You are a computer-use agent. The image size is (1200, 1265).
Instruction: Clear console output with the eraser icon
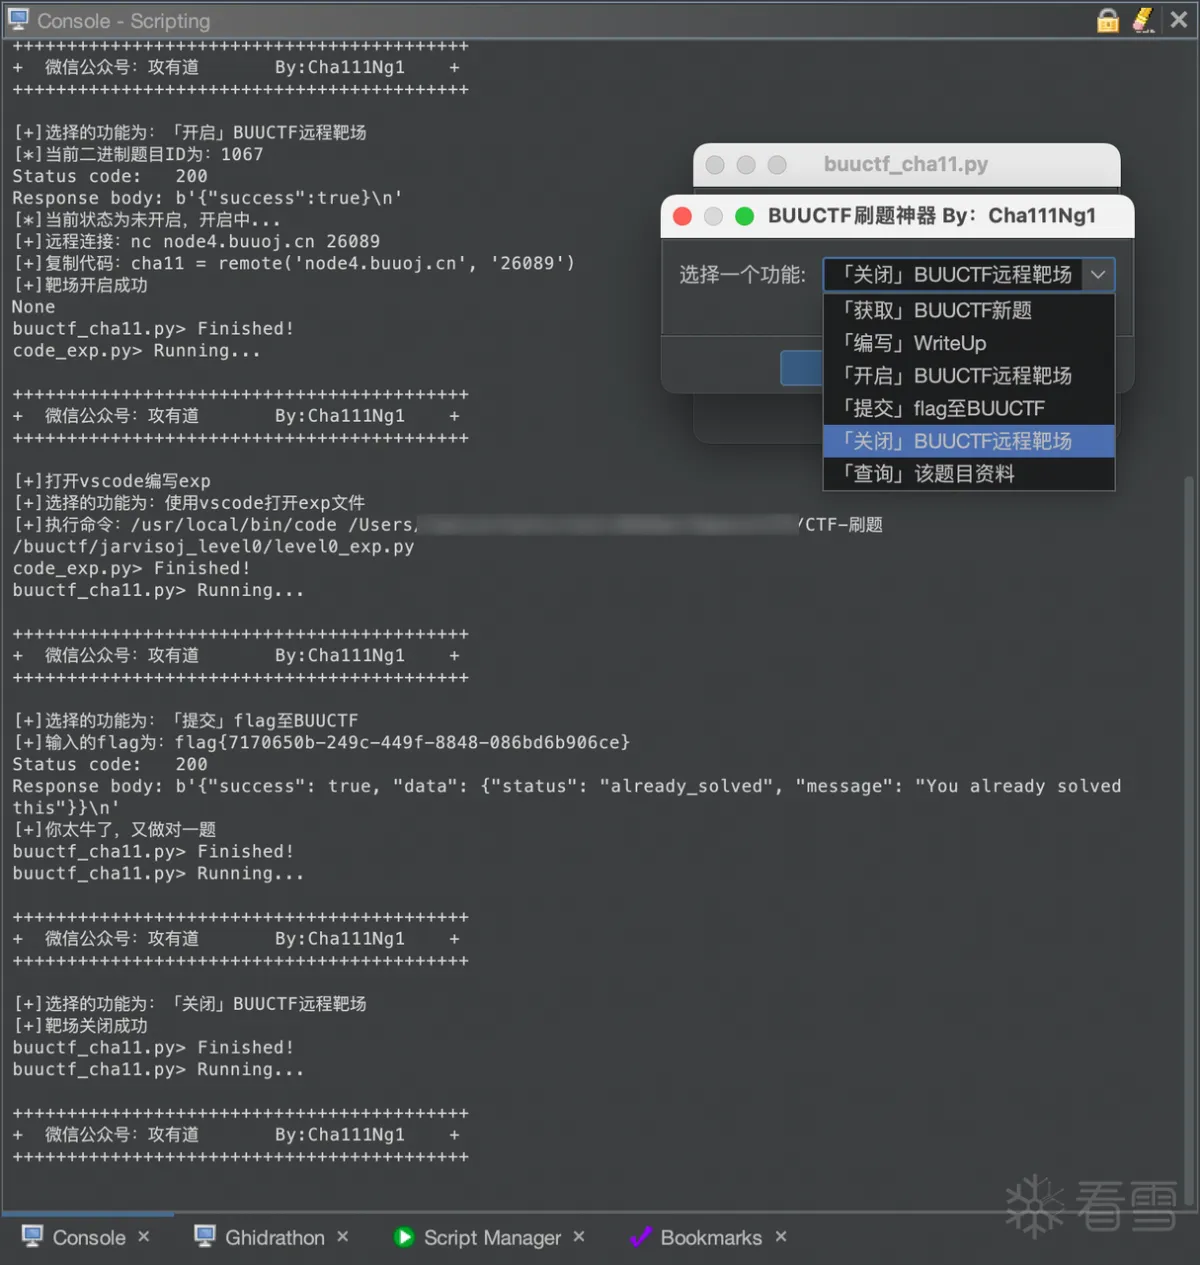[1144, 20]
